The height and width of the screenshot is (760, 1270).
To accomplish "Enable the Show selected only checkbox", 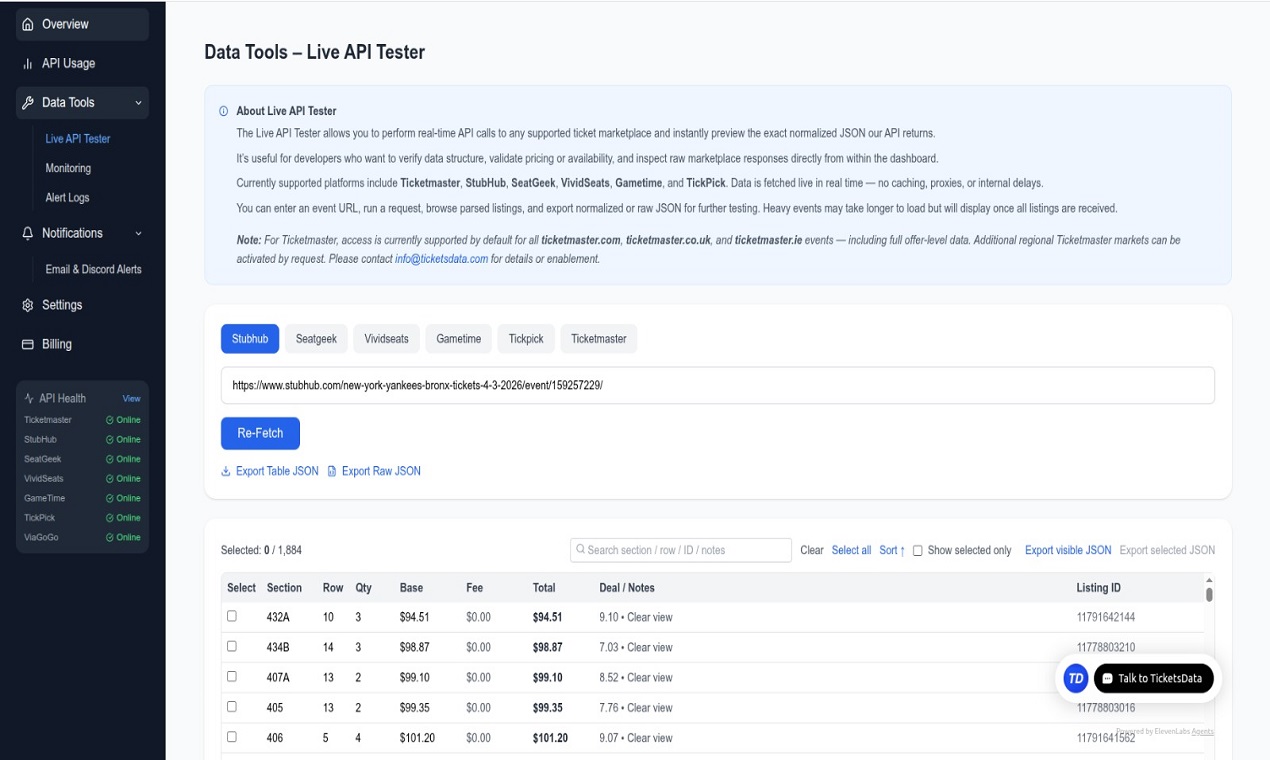I will click(x=917, y=550).
